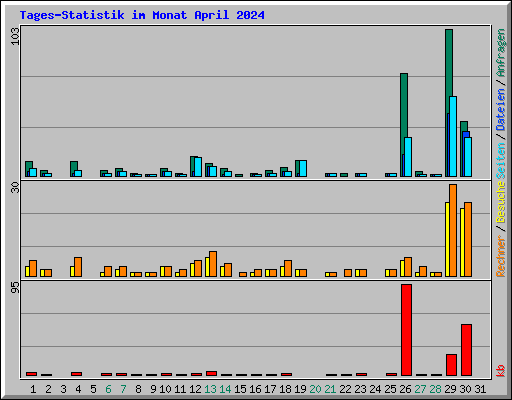The height and width of the screenshot is (400, 512).
Task: Click the 'Seiten' legend label
Action: [500, 161]
